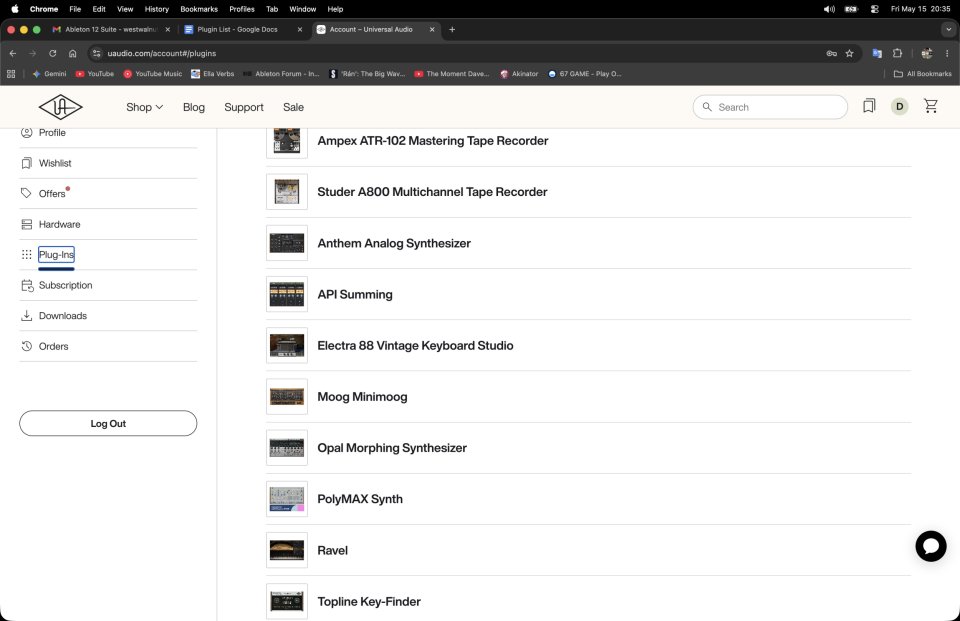Viewport: 960px width, 621px height.
Task: Click the Chrome address bar URL
Action: [x=162, y=53]
